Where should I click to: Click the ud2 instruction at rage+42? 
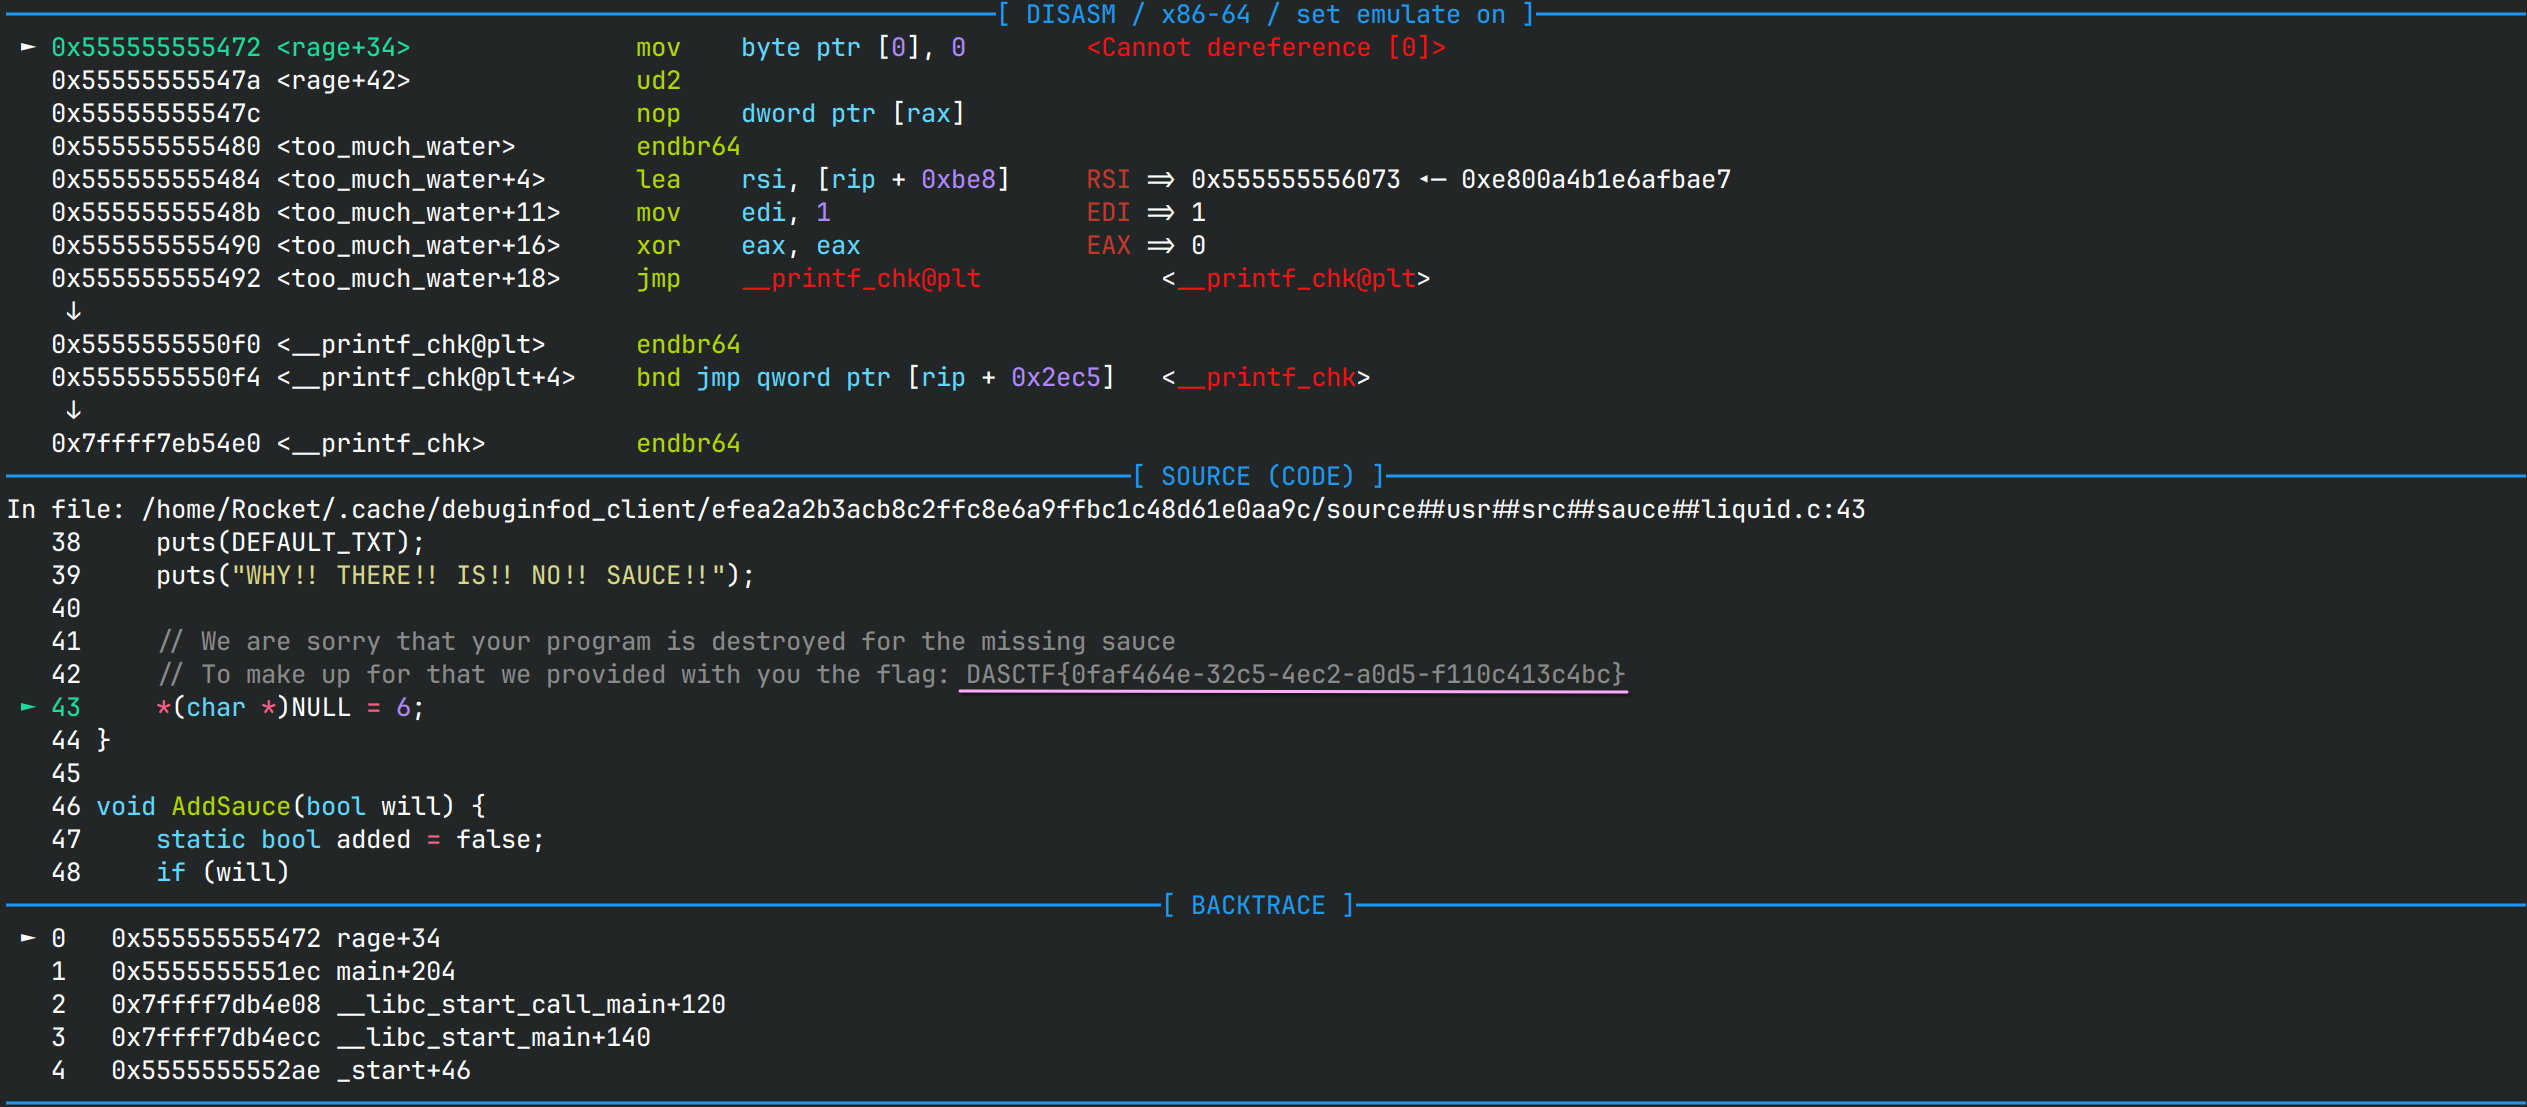pyautogui.click(x=658, y=80)
